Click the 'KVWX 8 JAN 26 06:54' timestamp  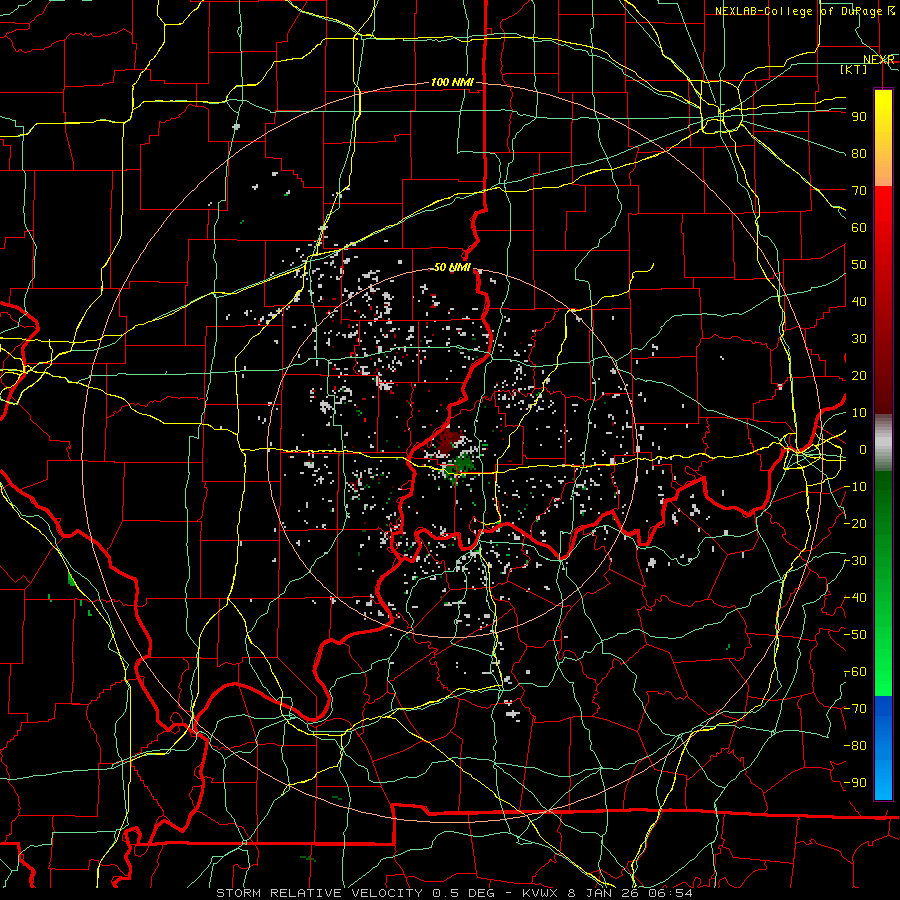coord(607,893)
